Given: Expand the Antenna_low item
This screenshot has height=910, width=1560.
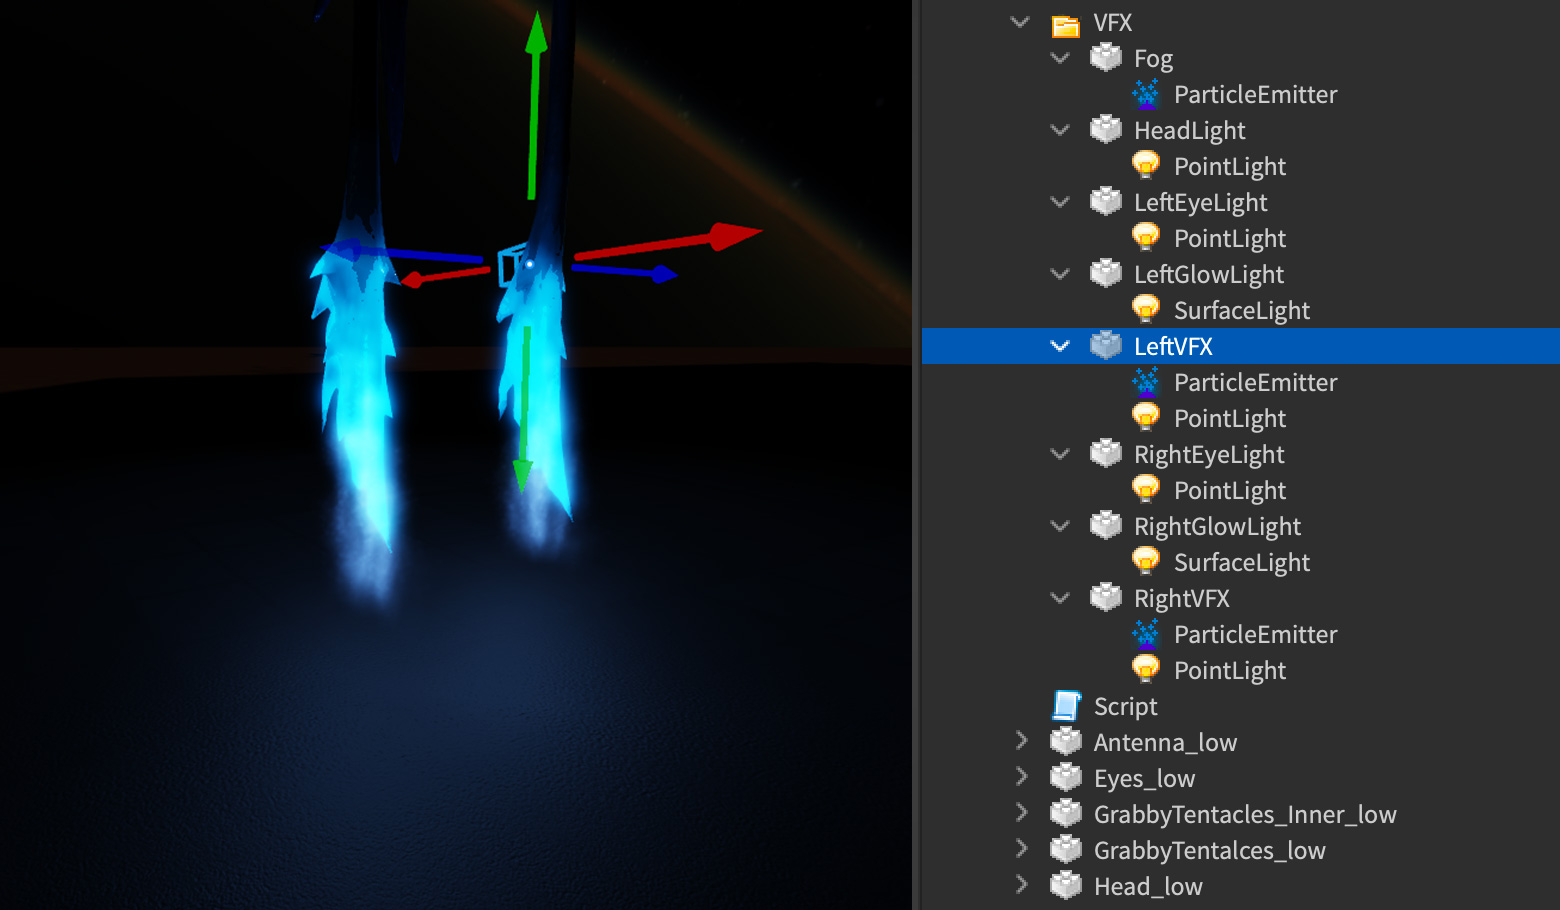Looking at the screenshot, I should 1021,740.
